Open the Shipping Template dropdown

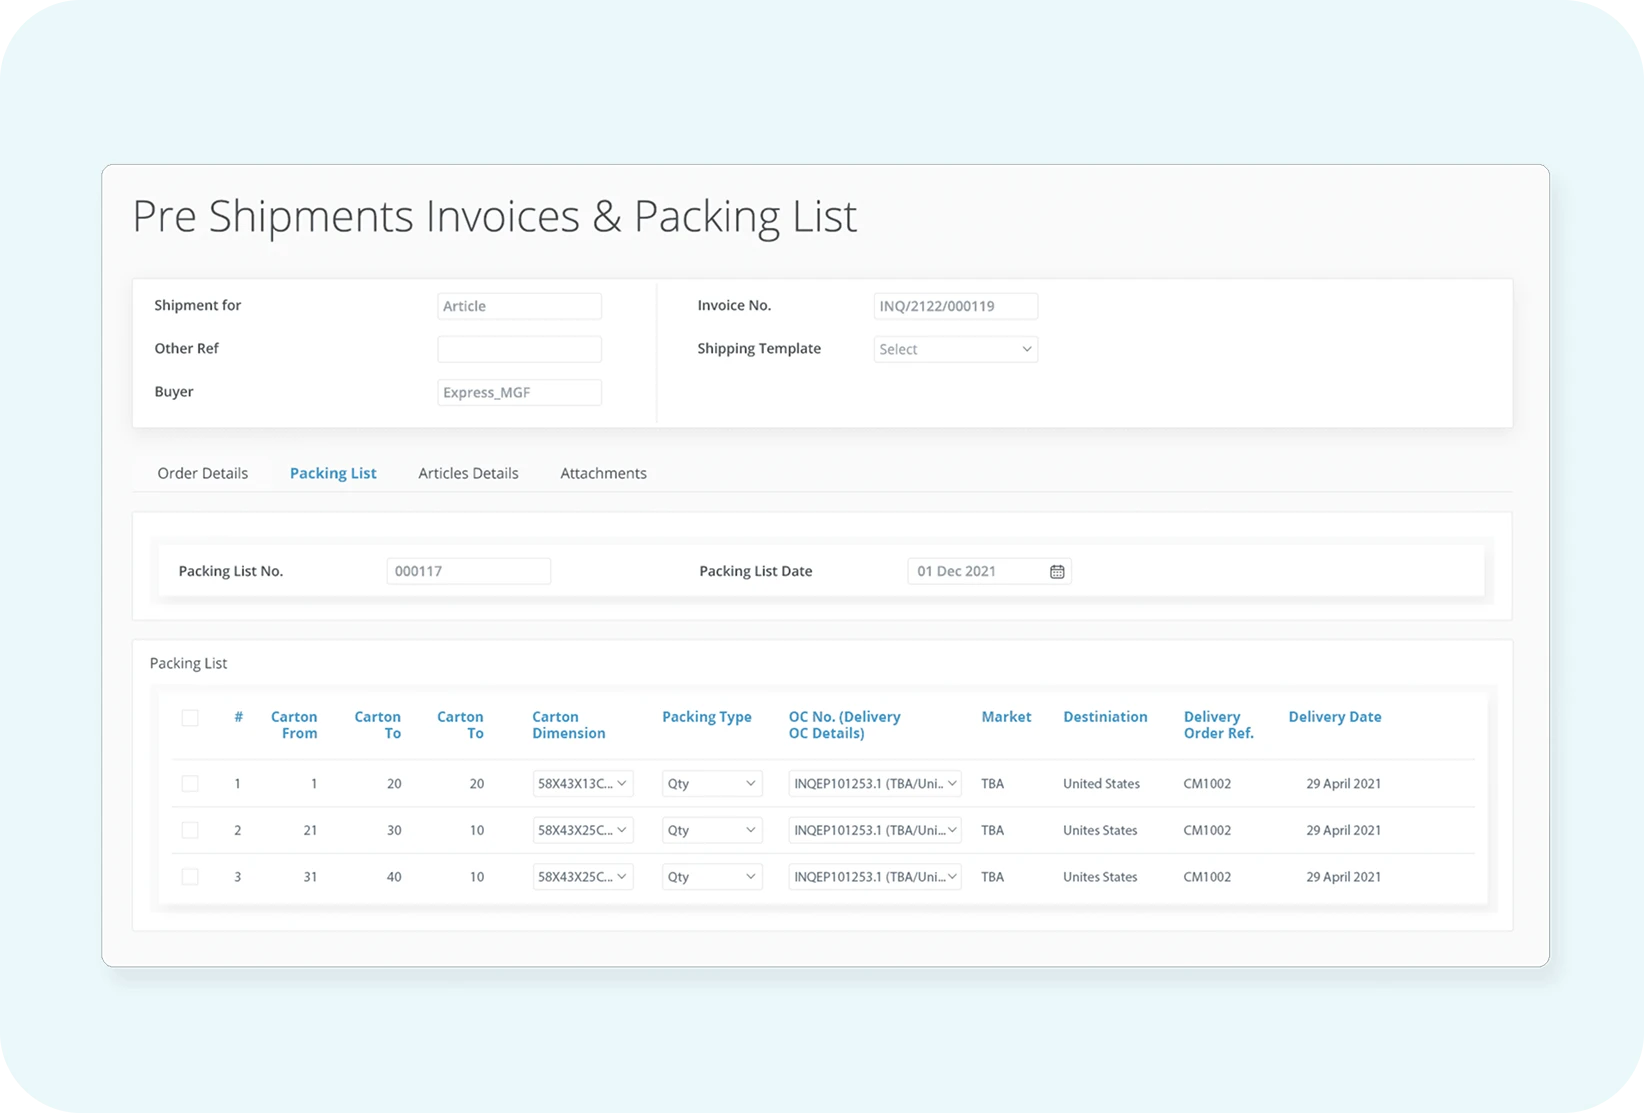pos(955,349)
